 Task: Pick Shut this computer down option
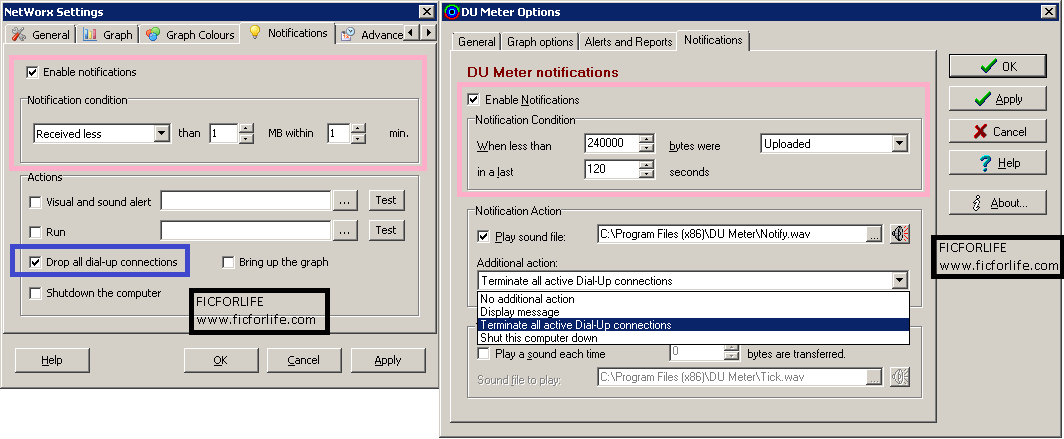coord(693,338)
